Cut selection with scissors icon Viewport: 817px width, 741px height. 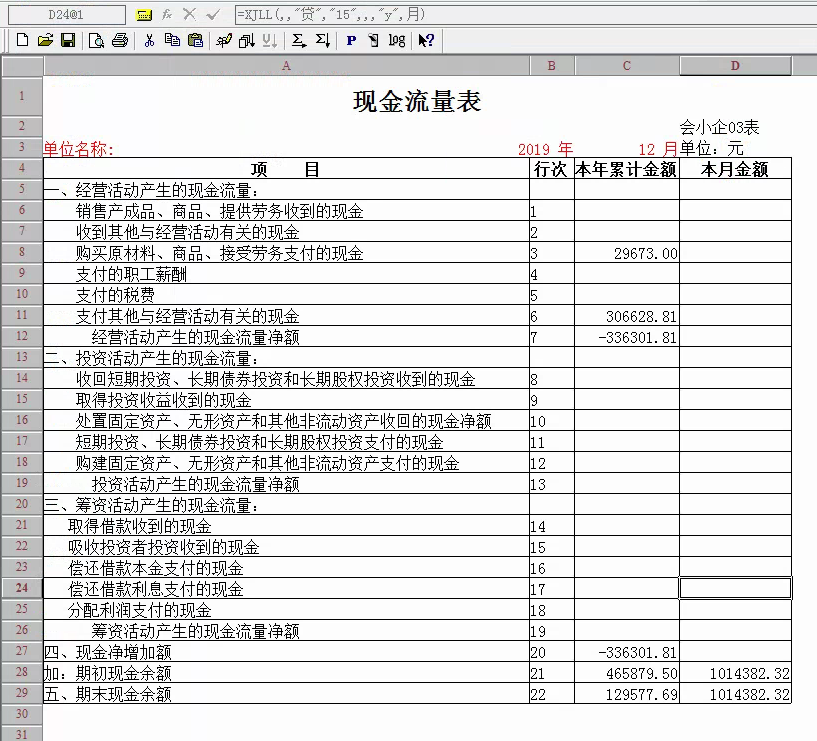click(x=150, y=40)
